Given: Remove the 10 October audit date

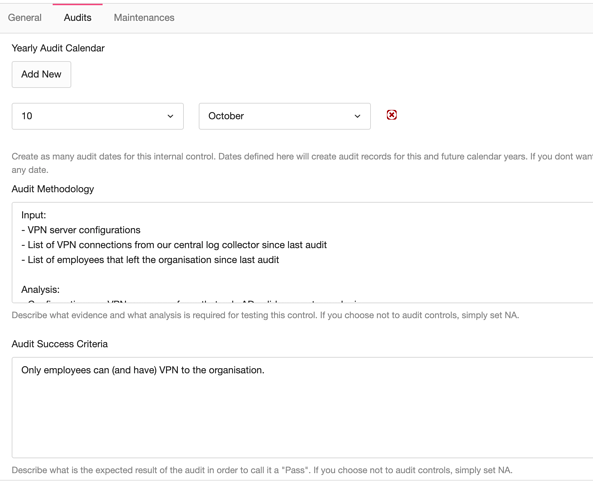Looking at the screenshot, I should (x=391, y=115).
